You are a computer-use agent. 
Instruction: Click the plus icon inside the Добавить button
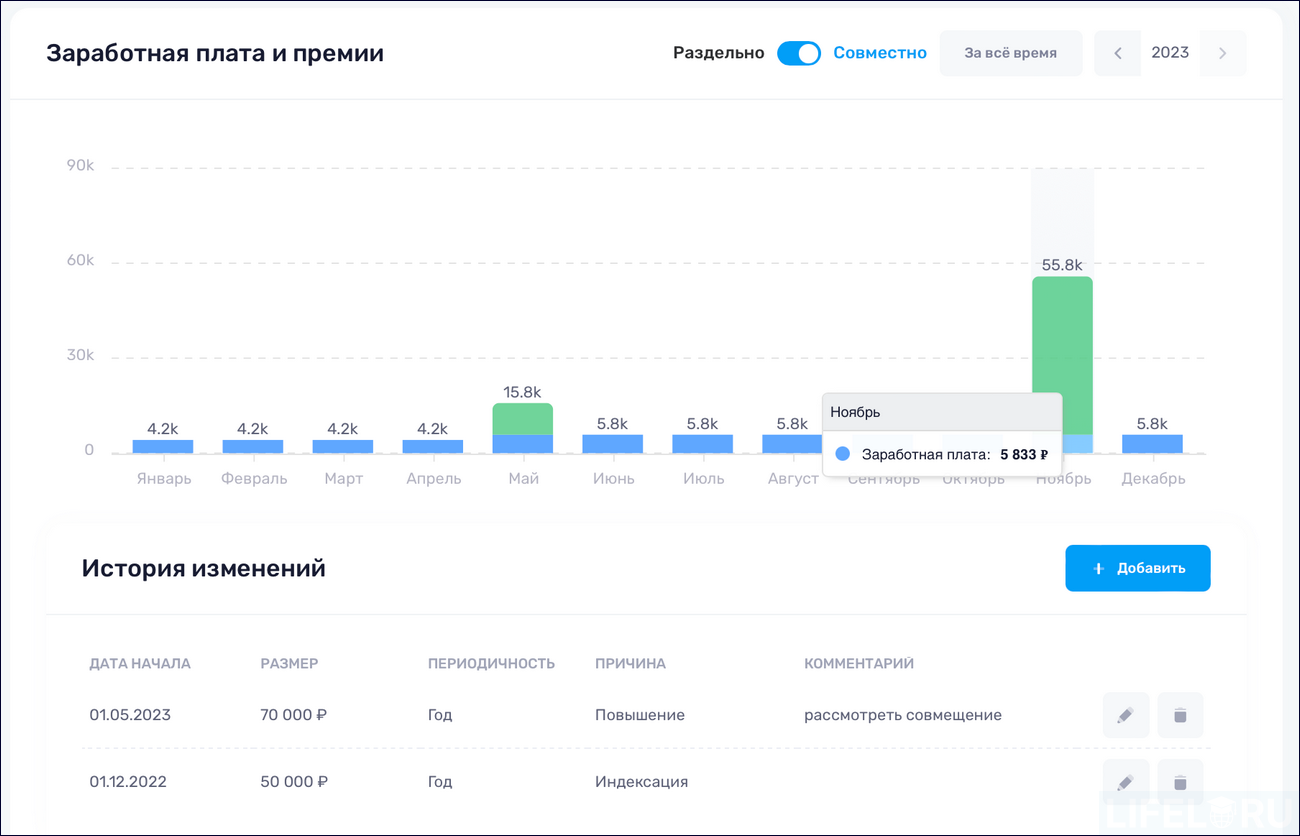1099,567
